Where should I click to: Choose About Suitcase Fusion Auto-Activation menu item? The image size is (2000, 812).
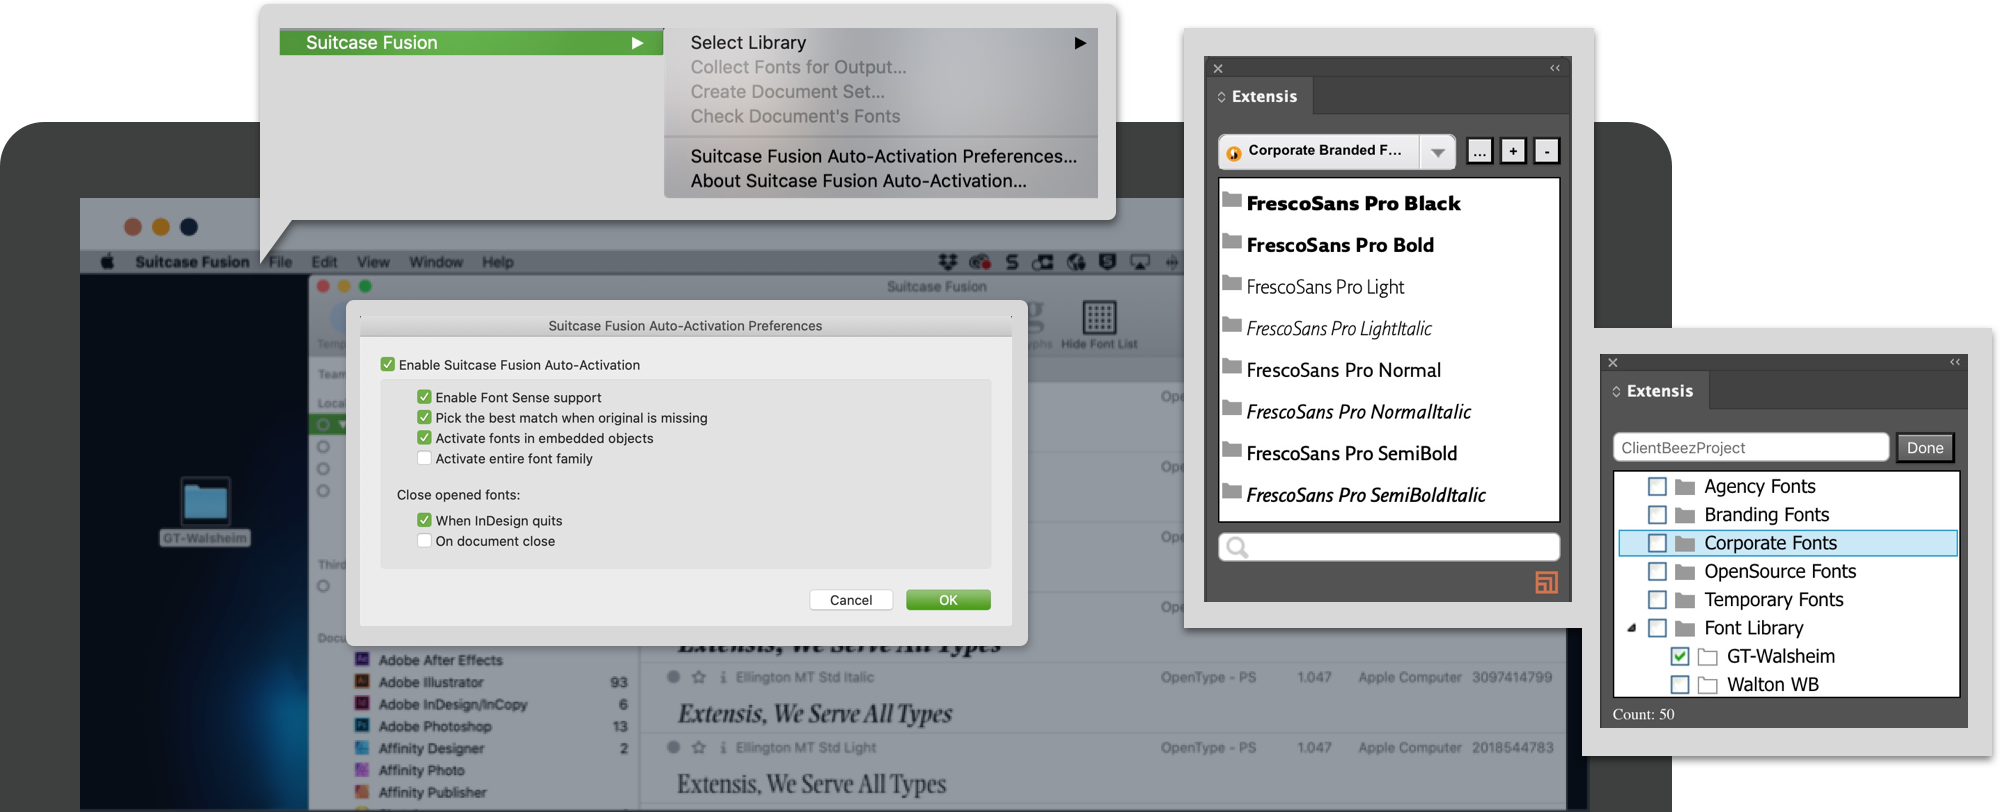[858, 181]
